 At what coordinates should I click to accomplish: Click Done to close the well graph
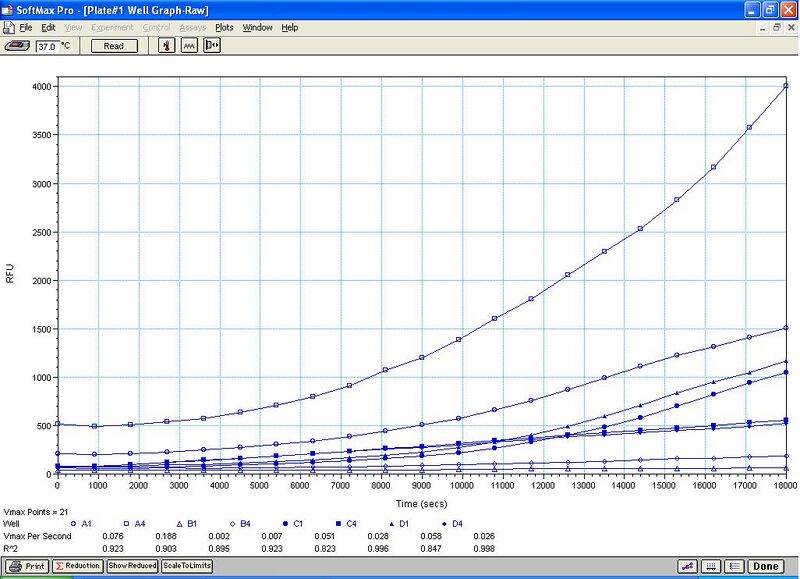(x=766, y=566)
